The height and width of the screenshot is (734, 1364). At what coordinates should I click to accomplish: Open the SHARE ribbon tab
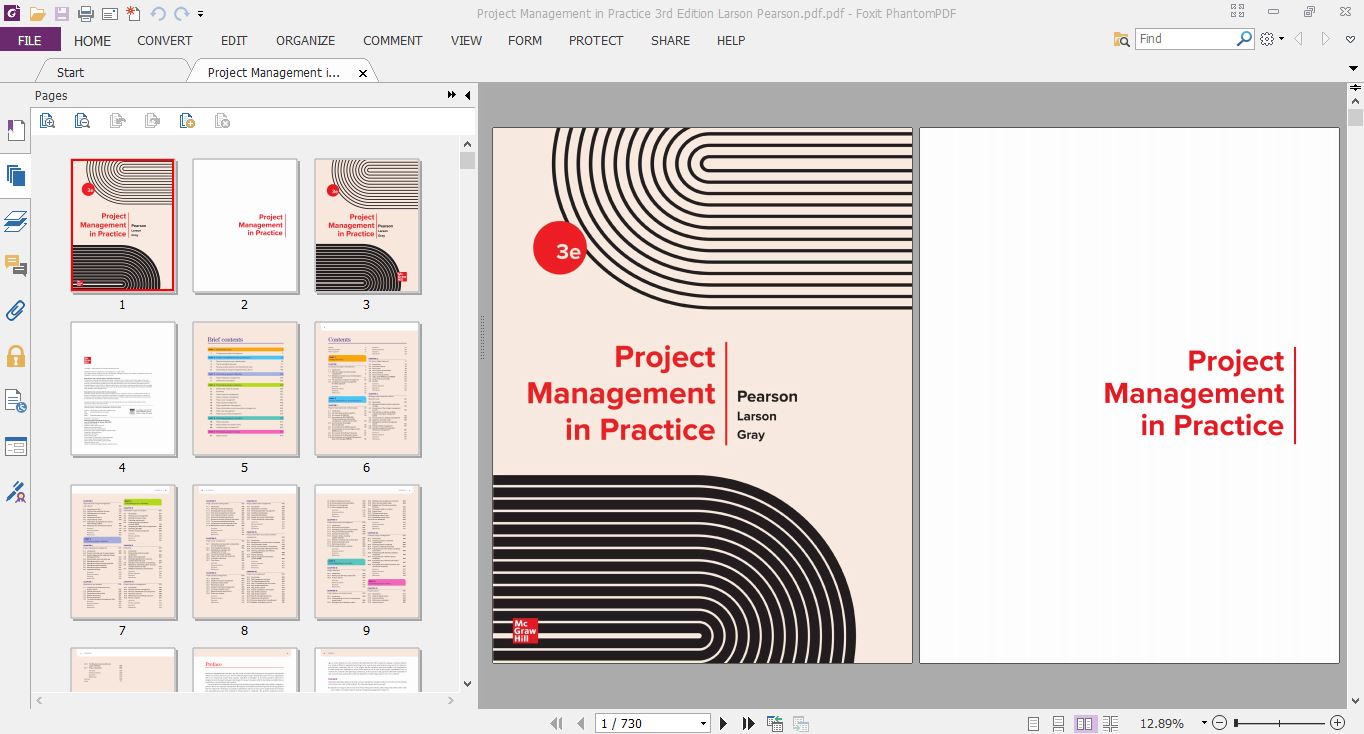[670, 40]
